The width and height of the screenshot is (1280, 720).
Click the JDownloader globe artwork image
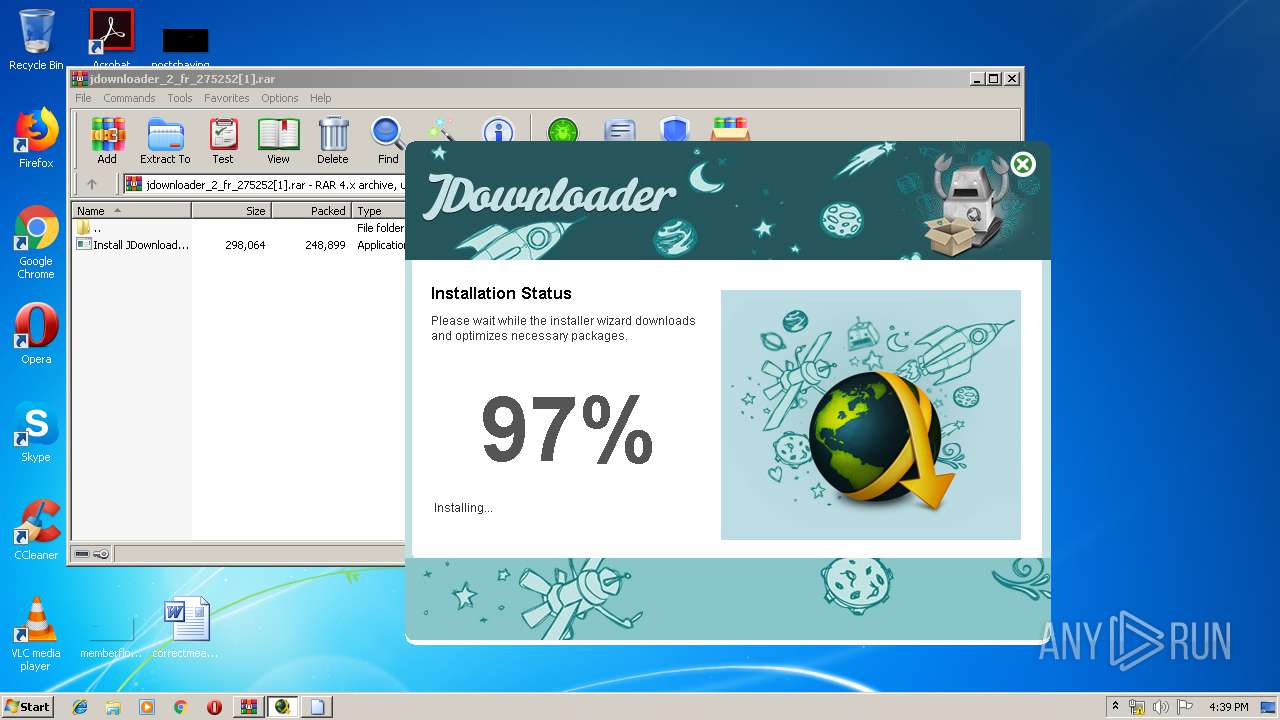tap(870, 415)
